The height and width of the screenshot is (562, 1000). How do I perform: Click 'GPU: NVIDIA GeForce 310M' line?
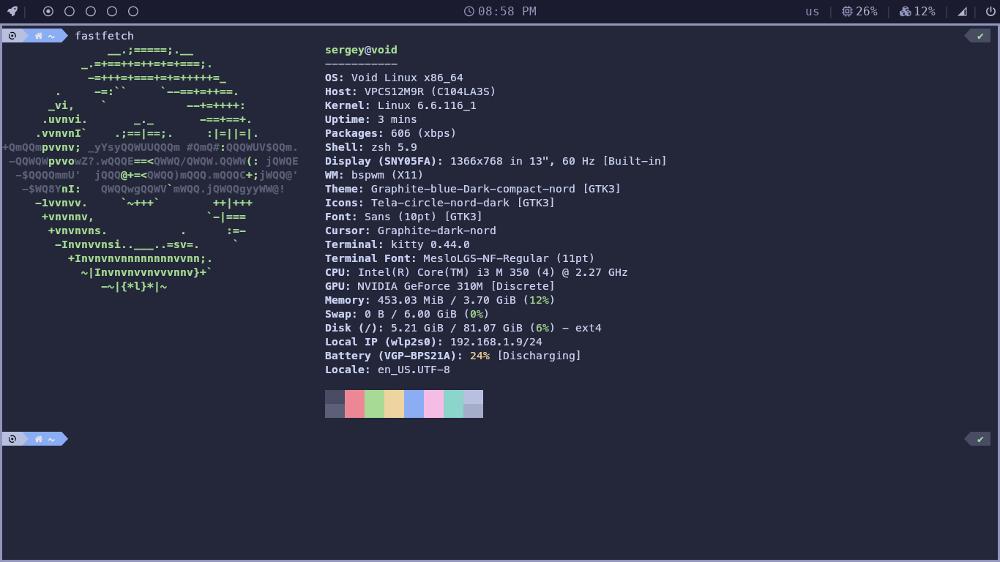coord(439,286)
